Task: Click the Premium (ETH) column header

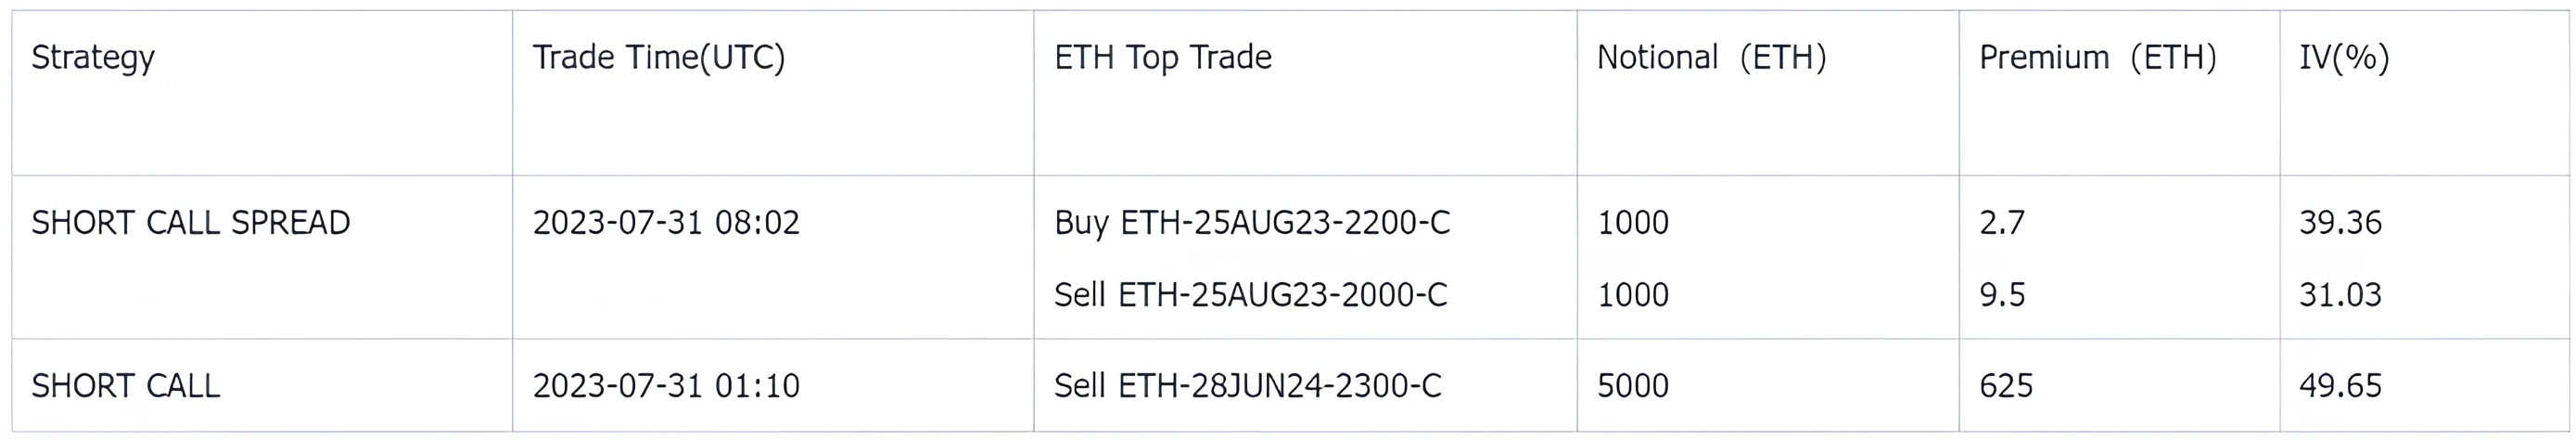Action: click(x=2097, y=58)
